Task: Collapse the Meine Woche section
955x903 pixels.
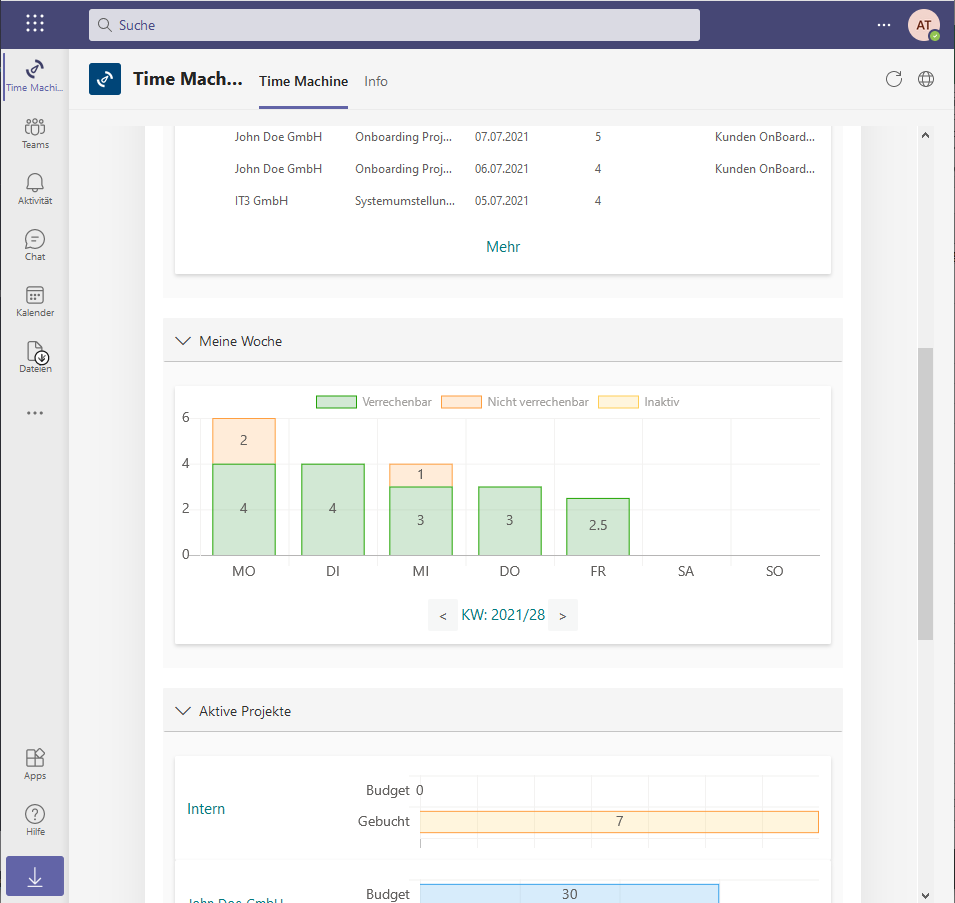Action: [x=183, y=341]
